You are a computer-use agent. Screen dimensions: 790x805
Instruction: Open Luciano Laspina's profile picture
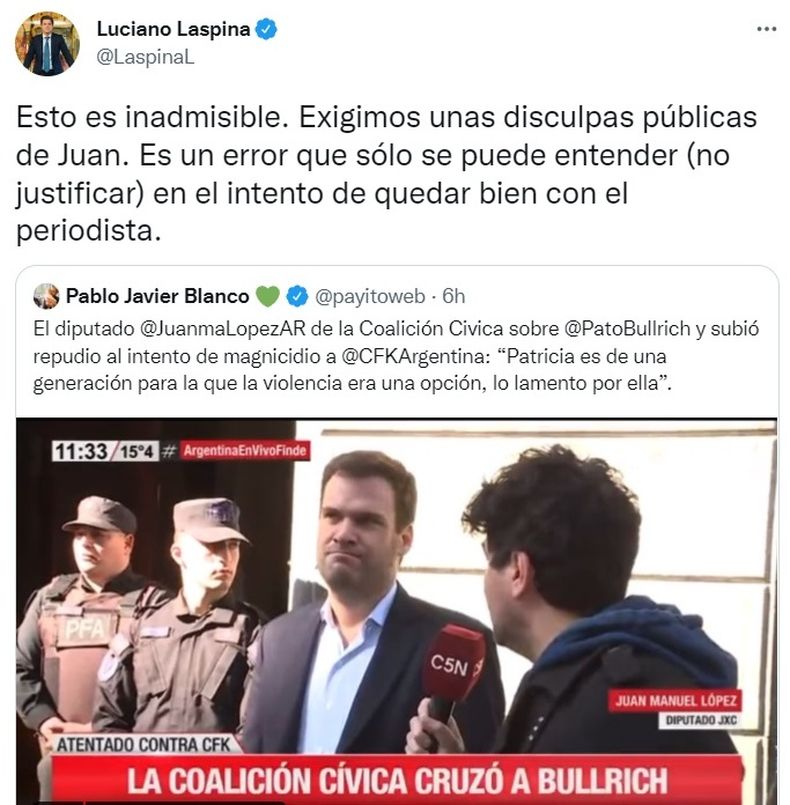[x=47, y=44]
